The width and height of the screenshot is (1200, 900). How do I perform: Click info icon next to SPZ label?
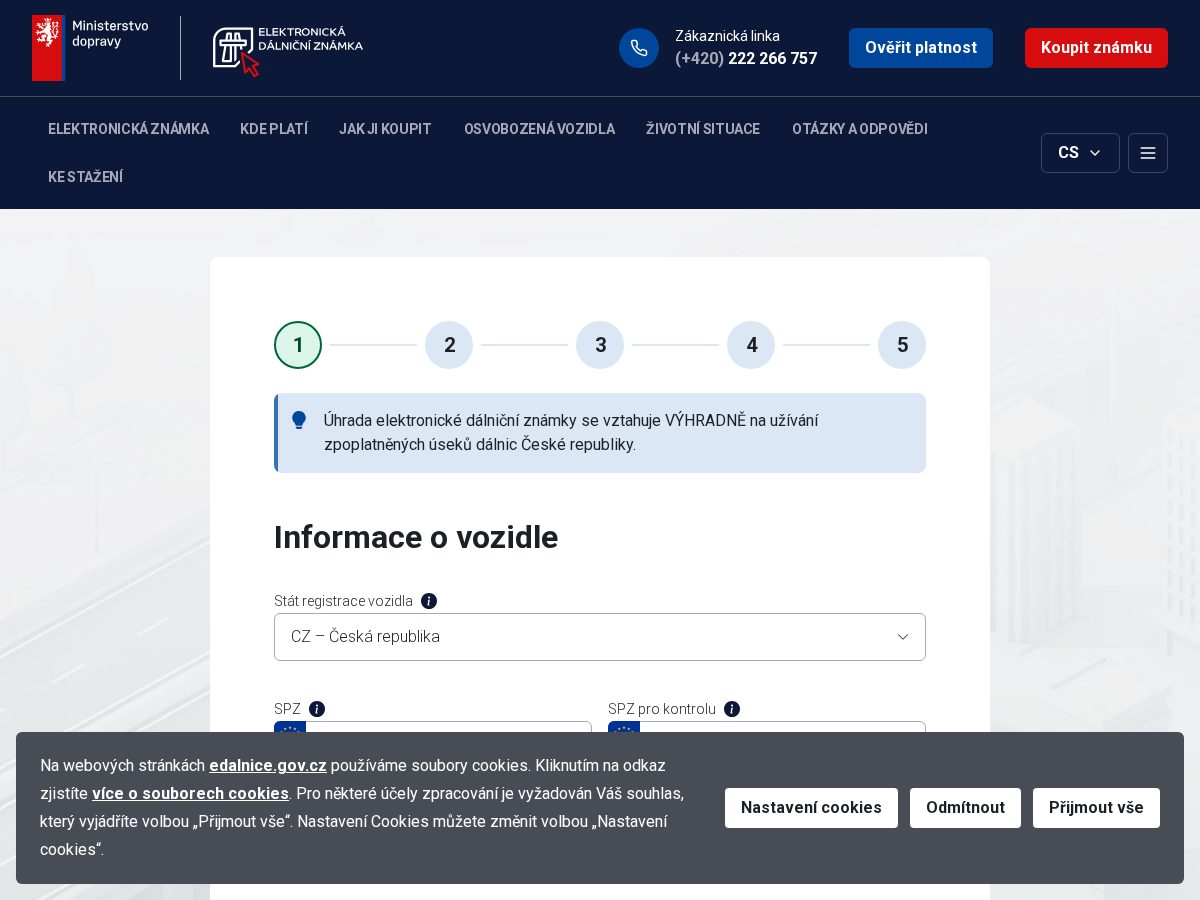(x=317, y=709)
